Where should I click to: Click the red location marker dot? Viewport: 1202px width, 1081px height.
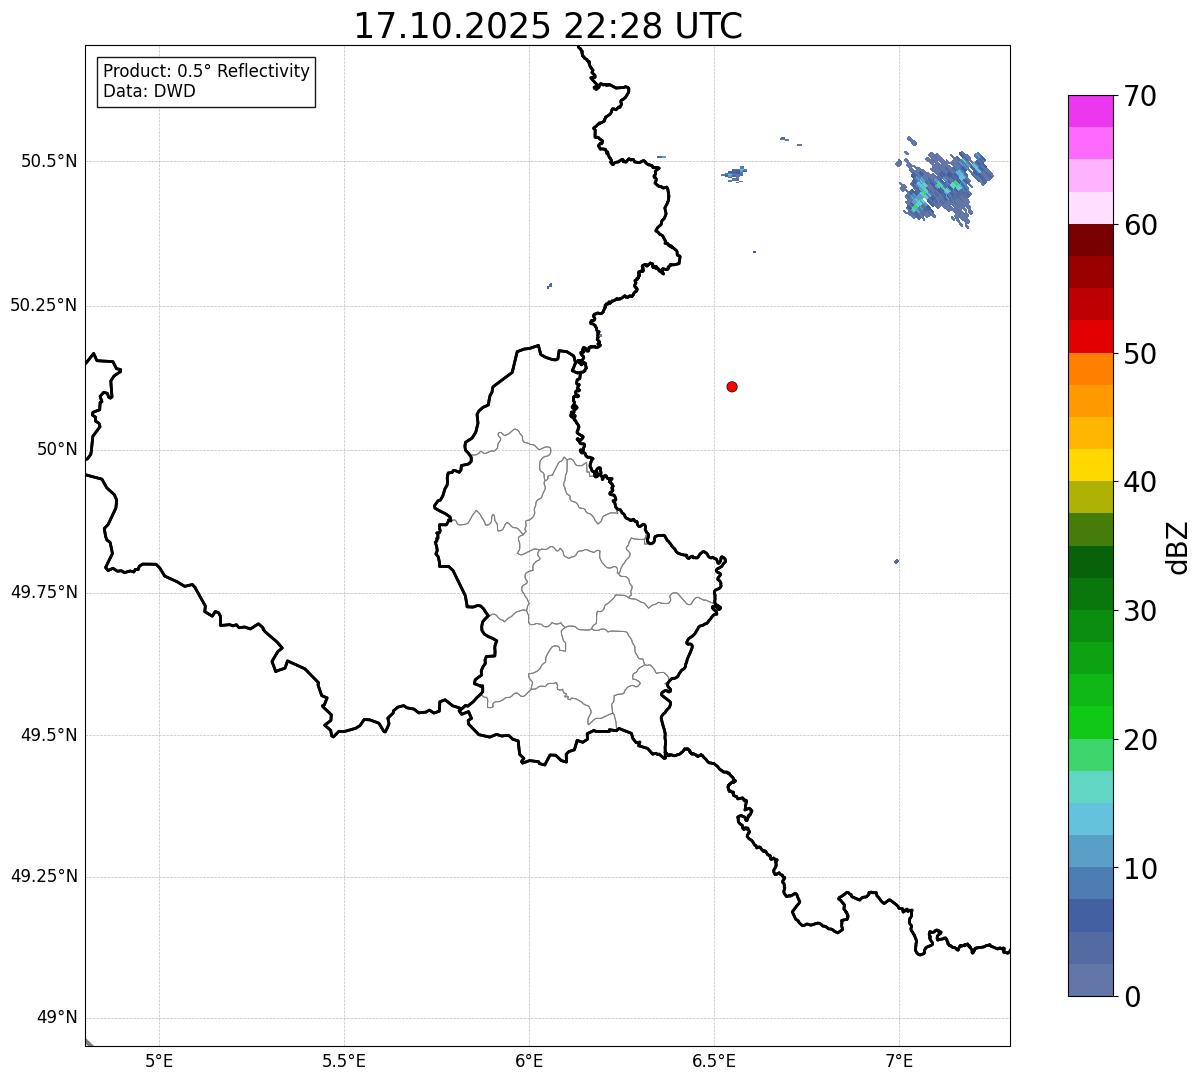click(x=732, y=386)
